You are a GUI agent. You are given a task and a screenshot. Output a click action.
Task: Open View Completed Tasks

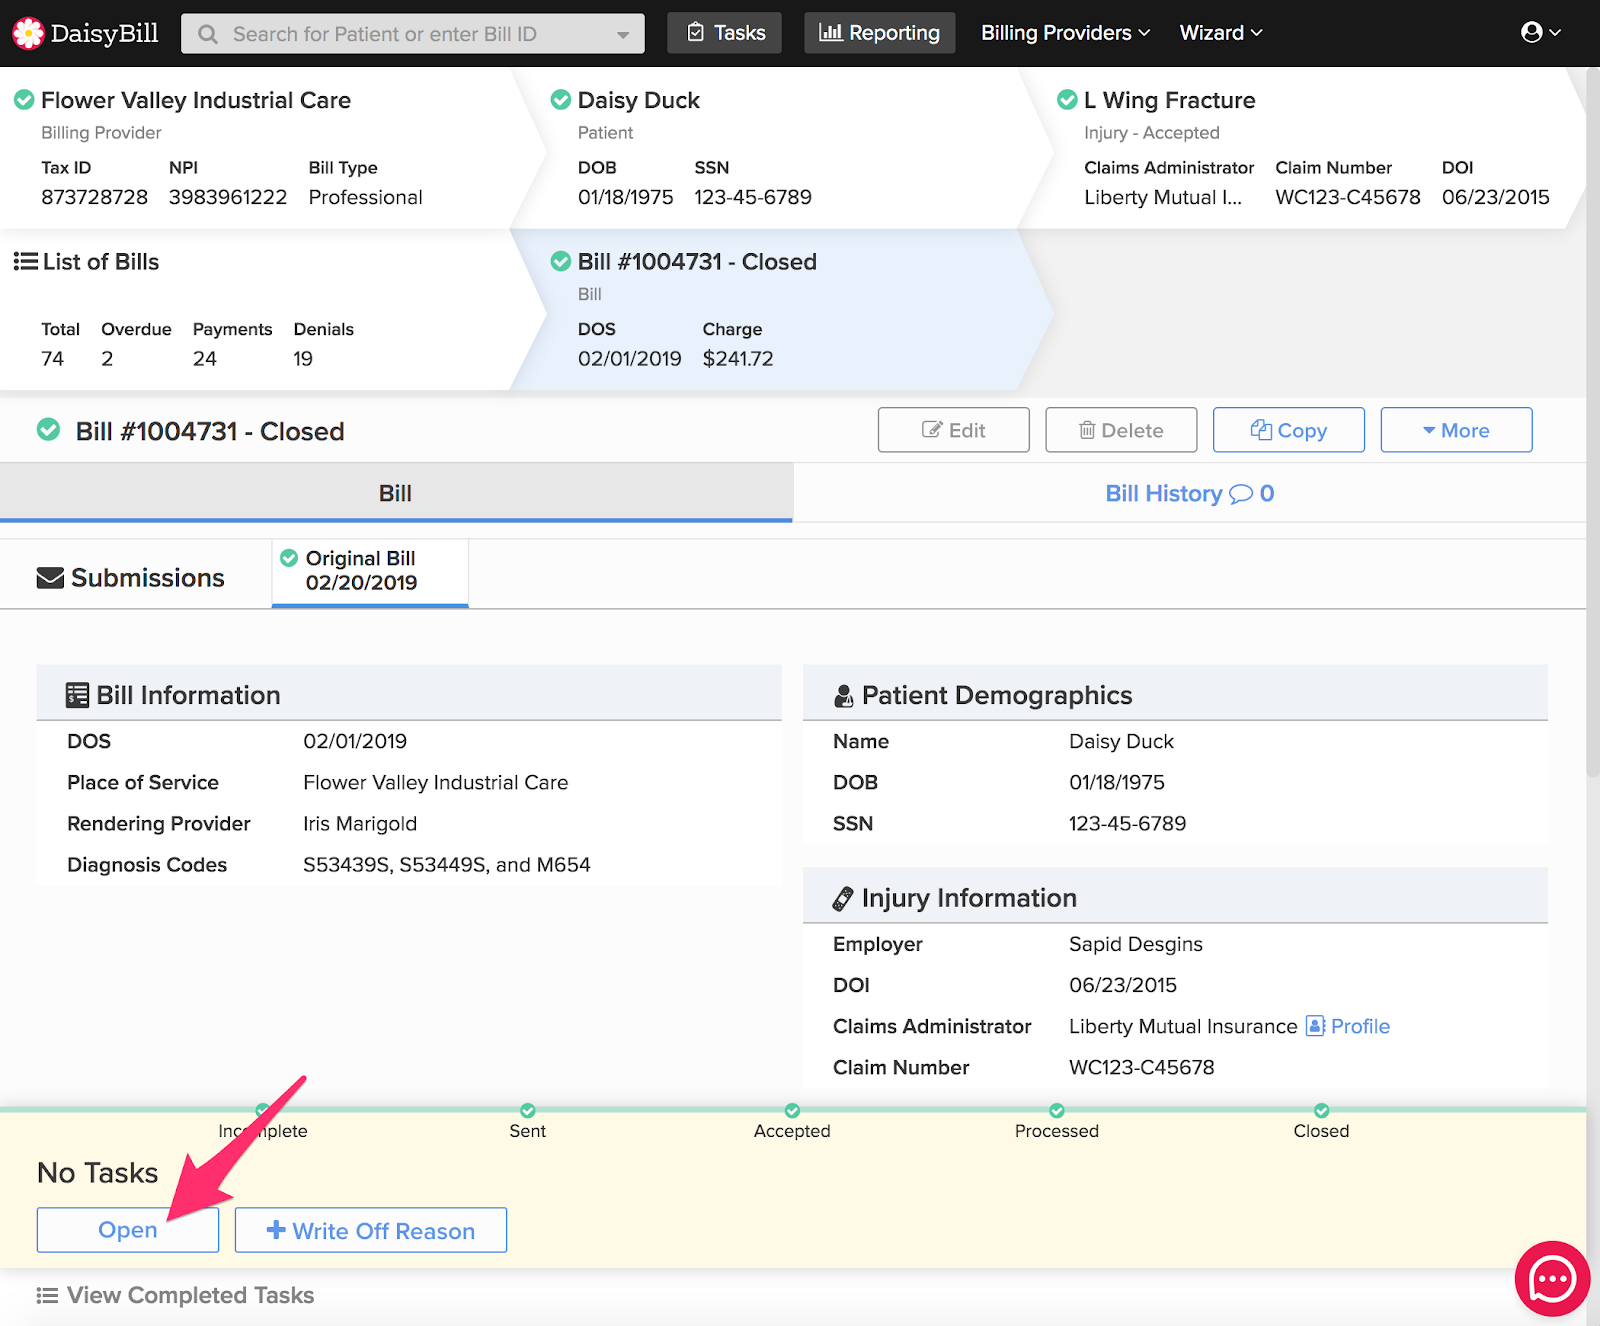click(190, 1296)
